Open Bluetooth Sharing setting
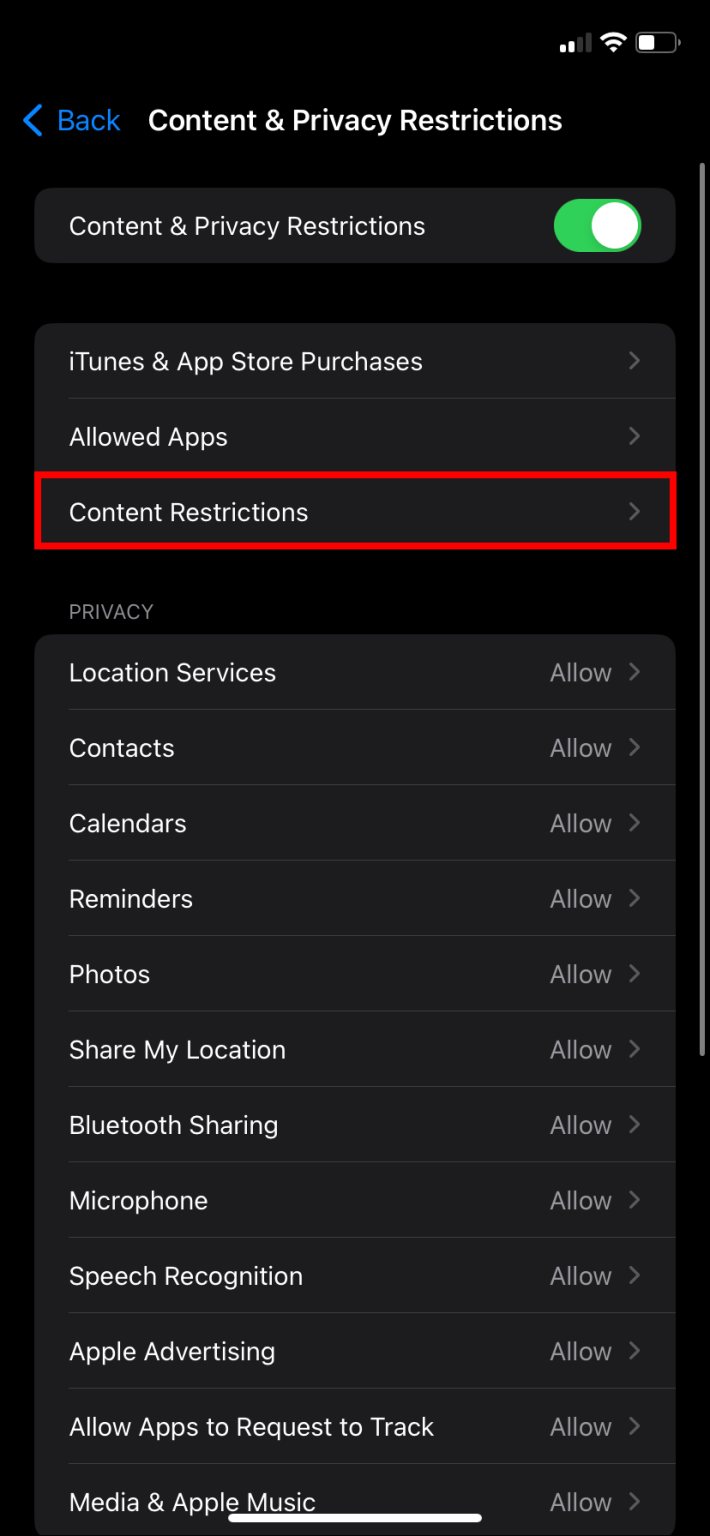This screenshot has height=1536, width=710. click(355, 1124)
